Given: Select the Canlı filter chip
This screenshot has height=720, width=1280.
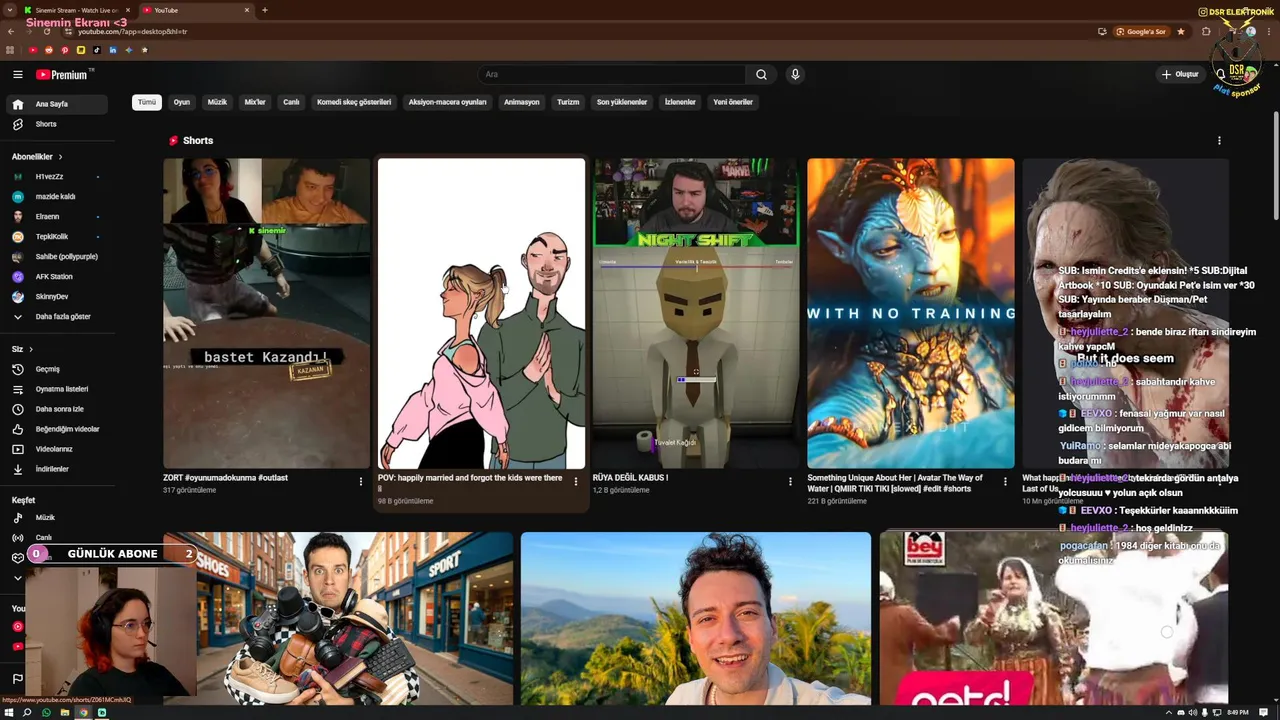Looking at the screenshot, I should coord(291,102).
